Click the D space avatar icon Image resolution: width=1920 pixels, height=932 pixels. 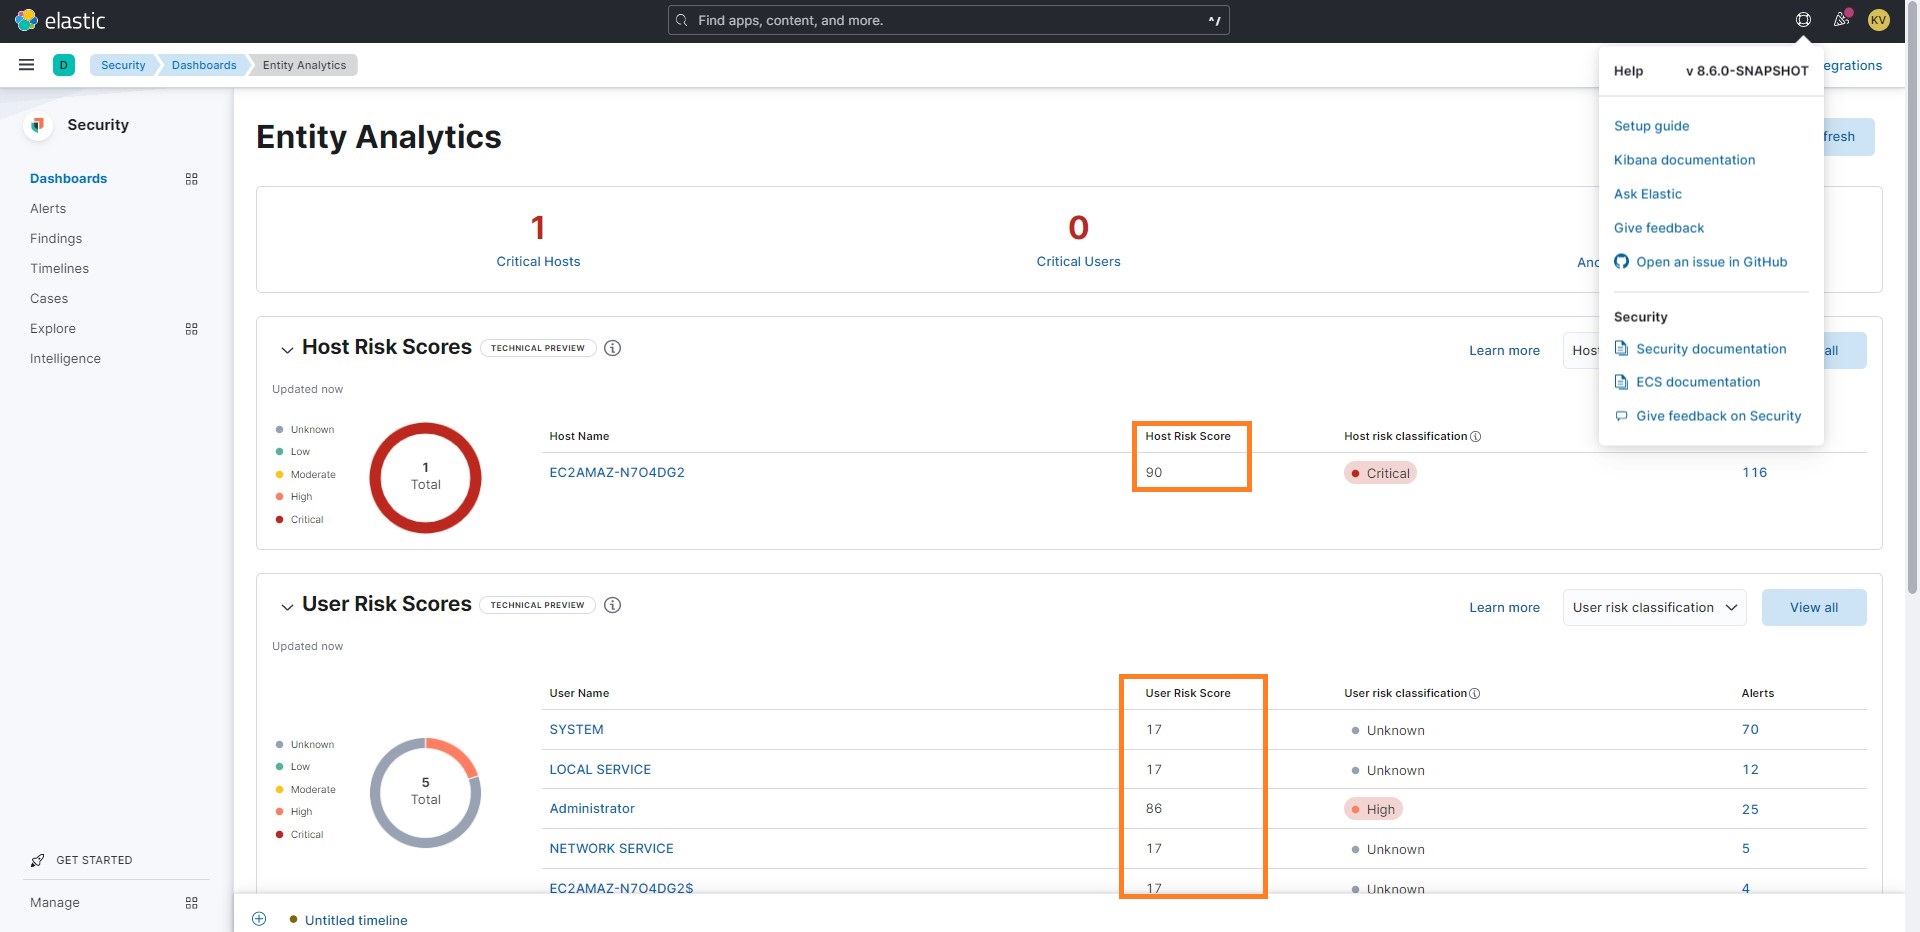[64, 64]
